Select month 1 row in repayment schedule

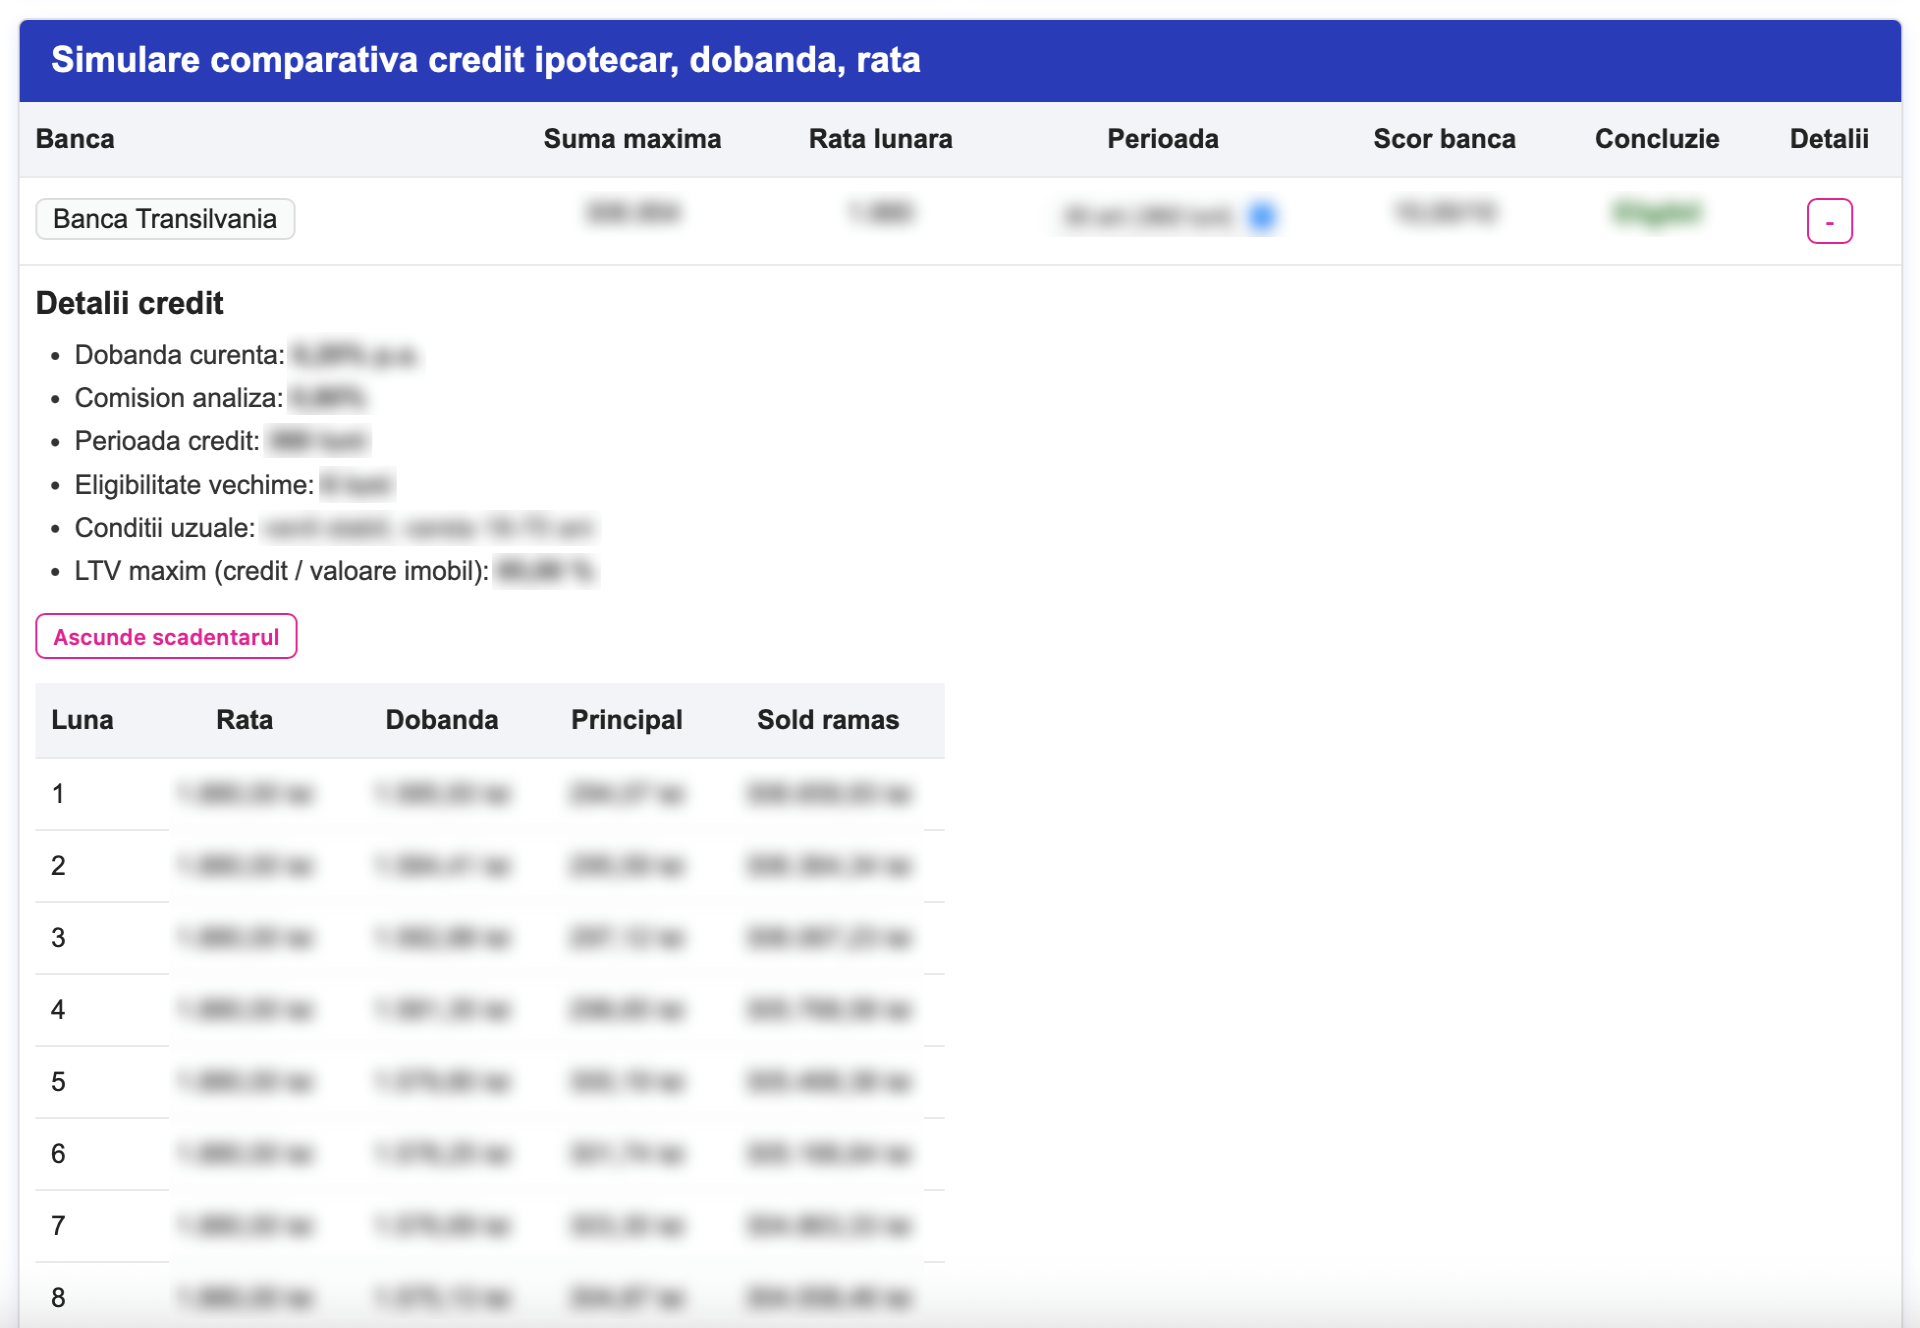(x=58, y=794)
